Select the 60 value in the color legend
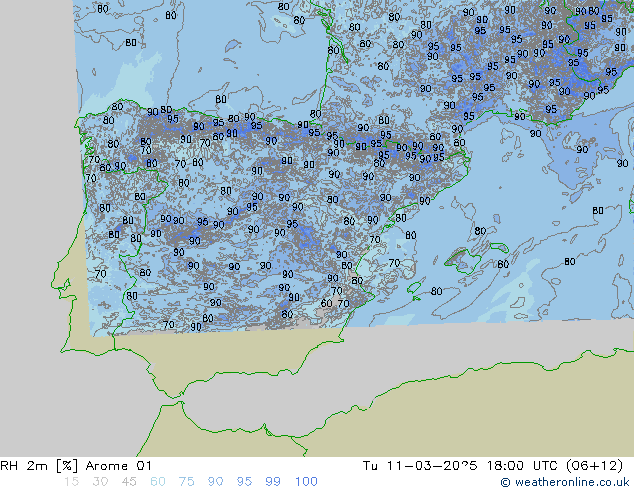This screenshot has width=634, height=490. [x=158, y=482]
